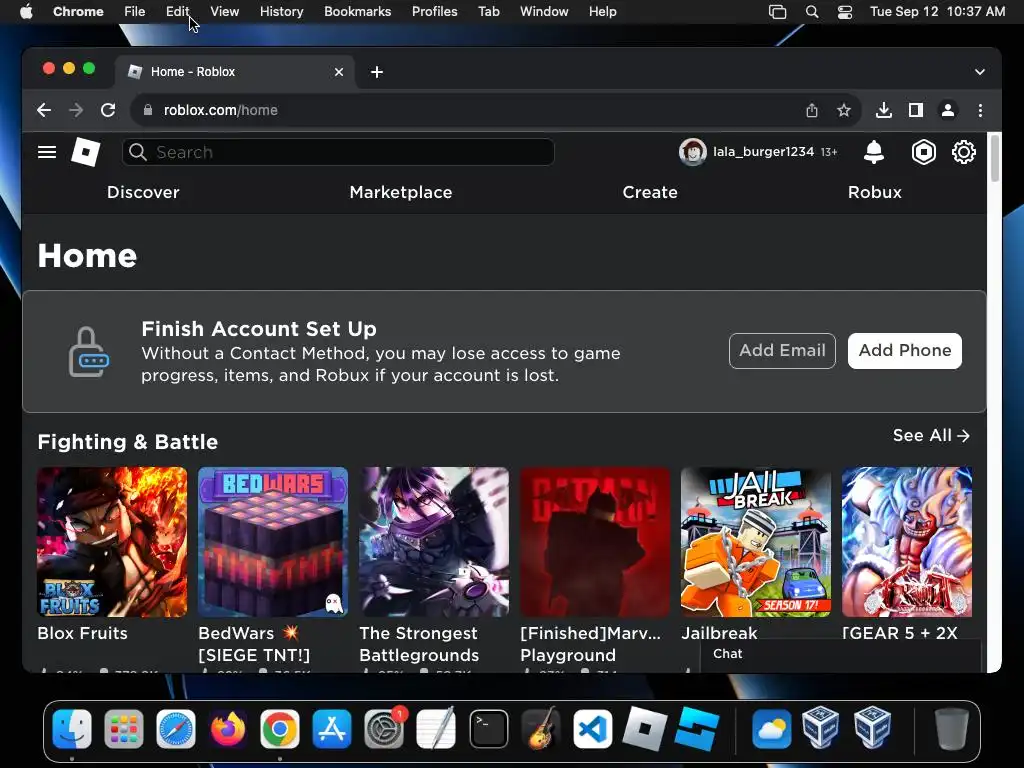Image resolution: width=1024 pixels, height=768 pixels.
Task: Open the Robux balance hexagon icon
Action: pos(923,152)
